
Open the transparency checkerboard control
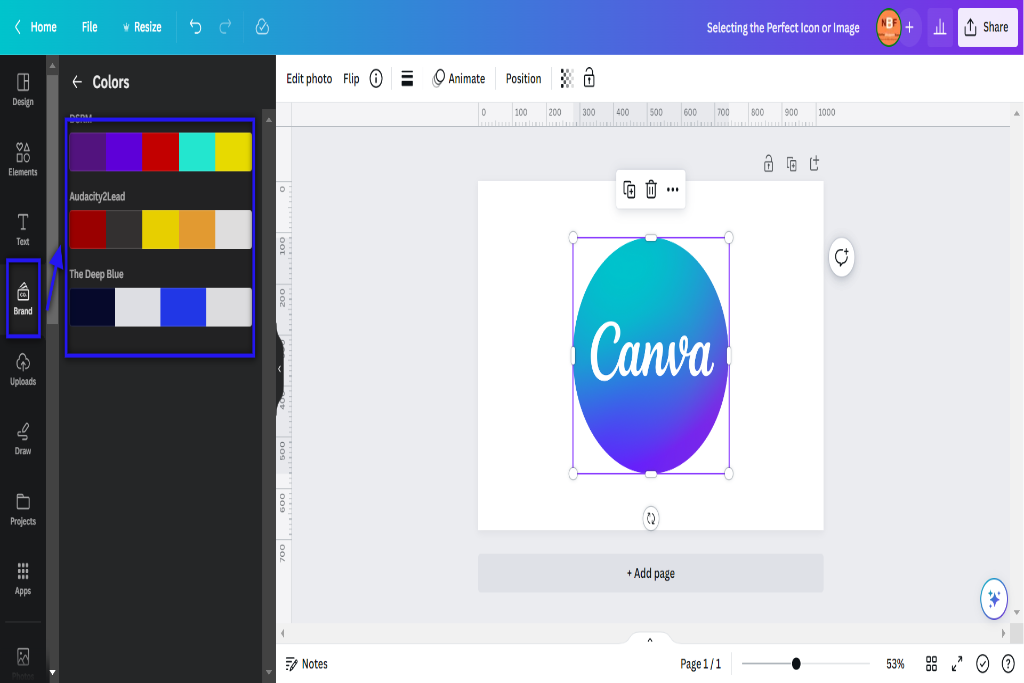[567, 78]
